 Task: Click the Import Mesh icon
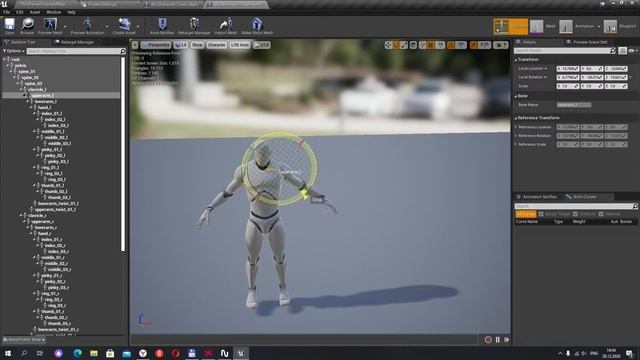point(226,24)
